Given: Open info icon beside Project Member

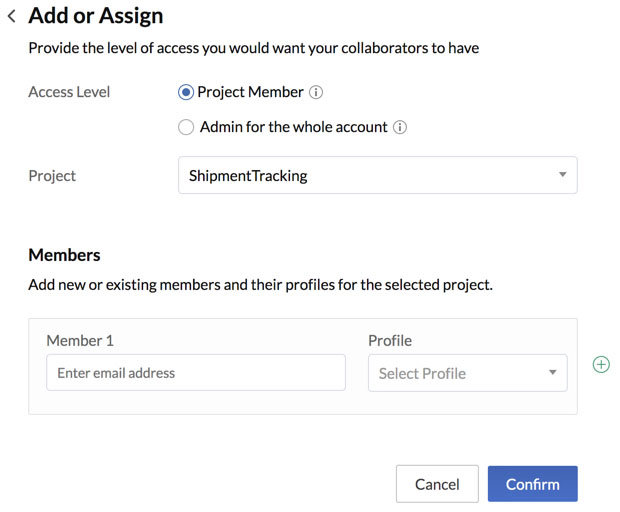Looking at the screenshot, I should click(316, 92).
